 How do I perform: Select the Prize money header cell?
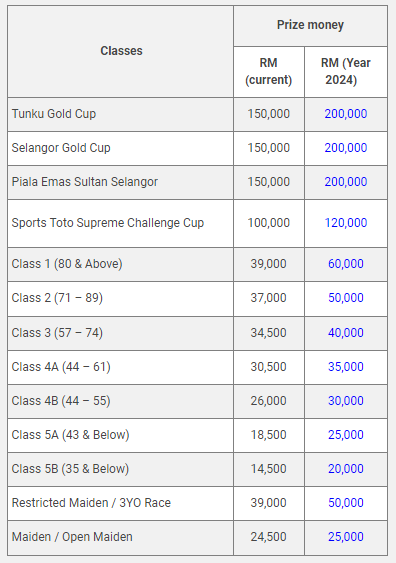(x=310, y=25)
